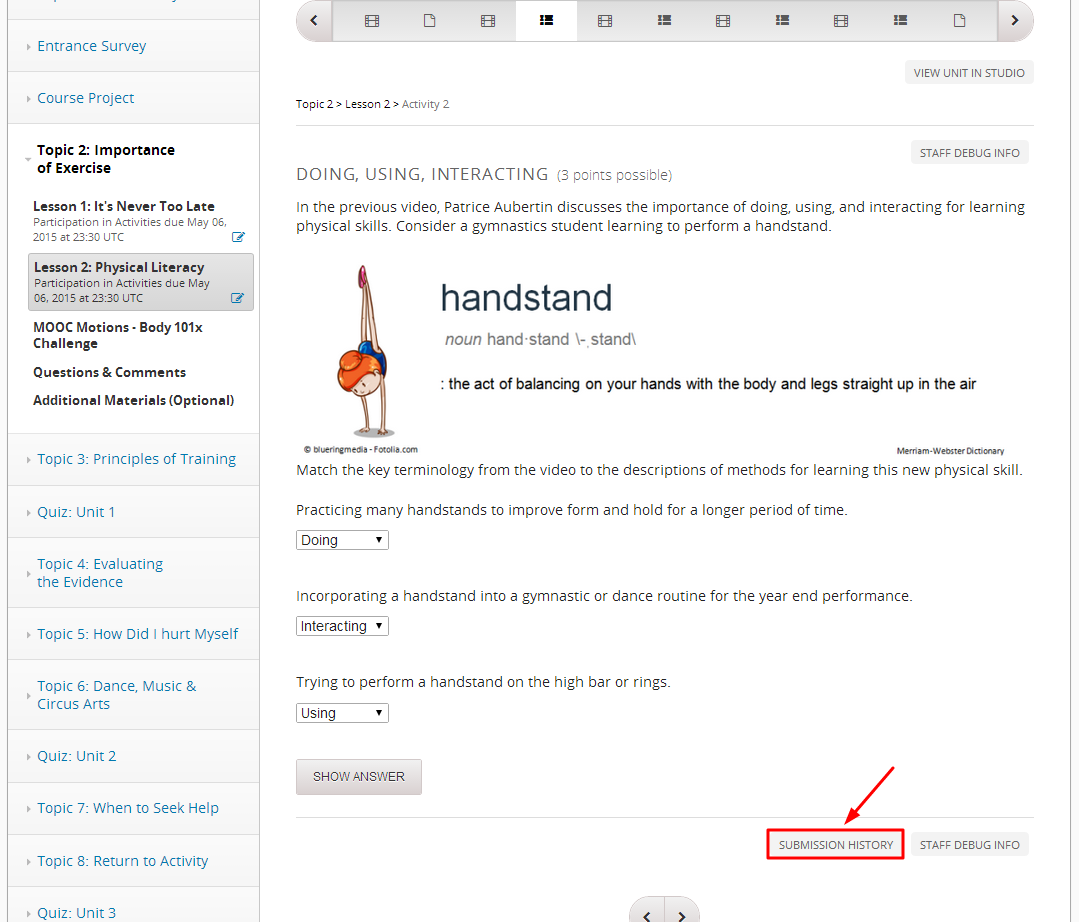Collapse Topic 2: Importance of Exercise section
The width and height of the screenshot is (1079, 922).
pyautogui.click(x=105, y=159)
